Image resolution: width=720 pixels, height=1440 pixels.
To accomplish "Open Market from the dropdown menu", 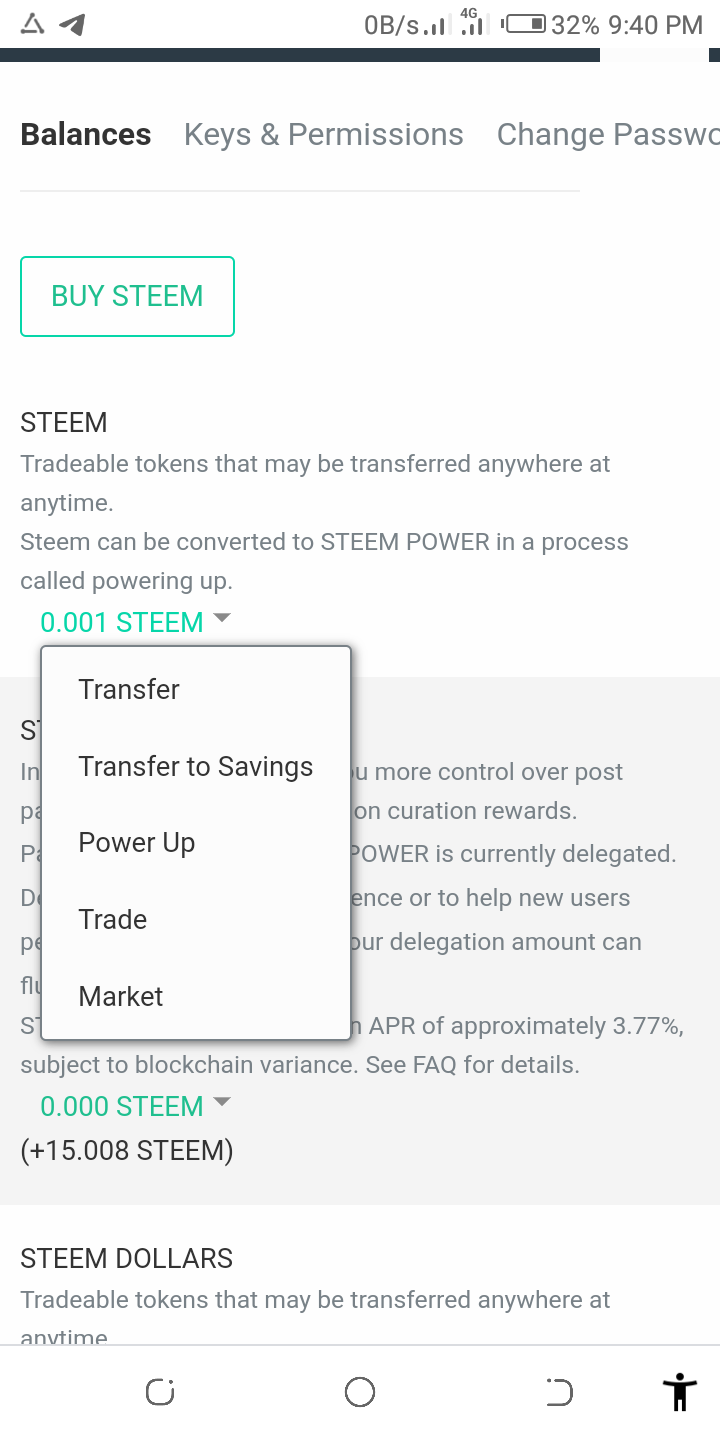I will click(121, 996).
